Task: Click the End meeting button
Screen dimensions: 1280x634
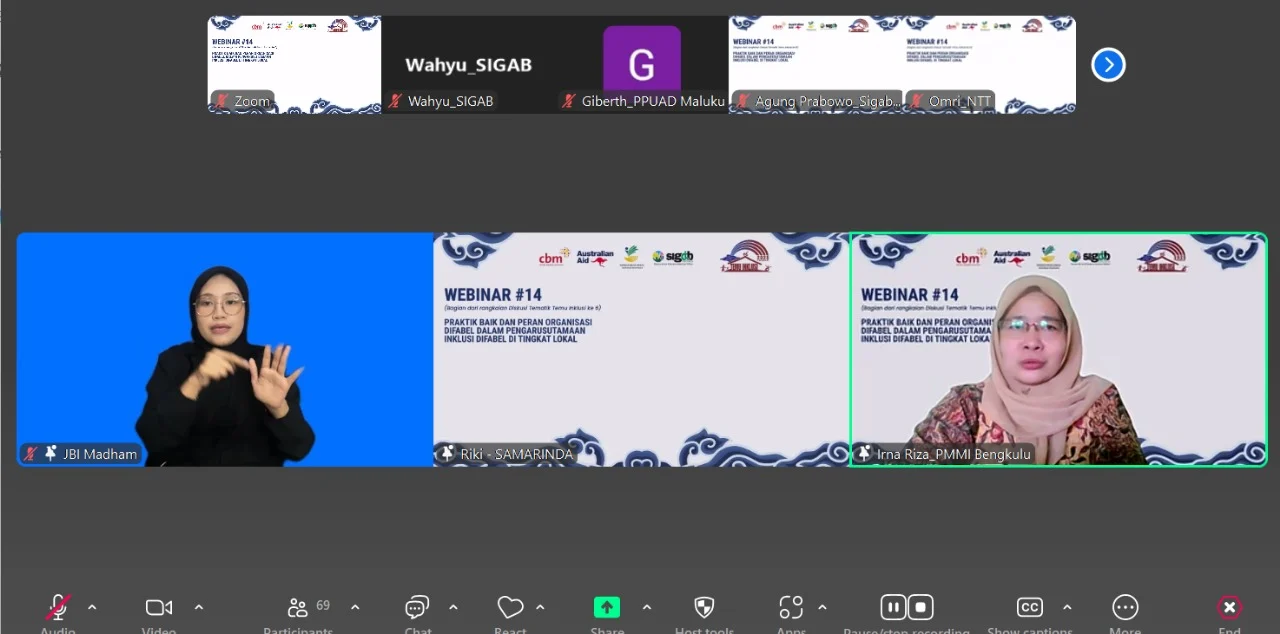Action: 1229,607
